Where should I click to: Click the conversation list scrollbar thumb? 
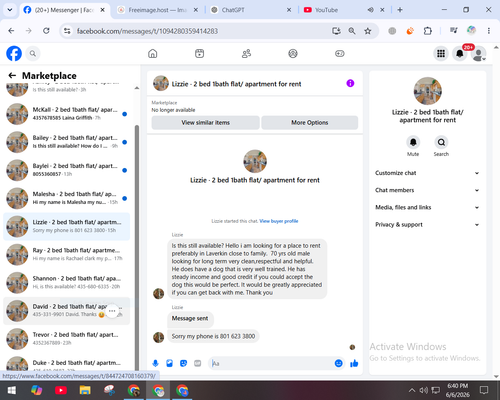click(137, 248)
